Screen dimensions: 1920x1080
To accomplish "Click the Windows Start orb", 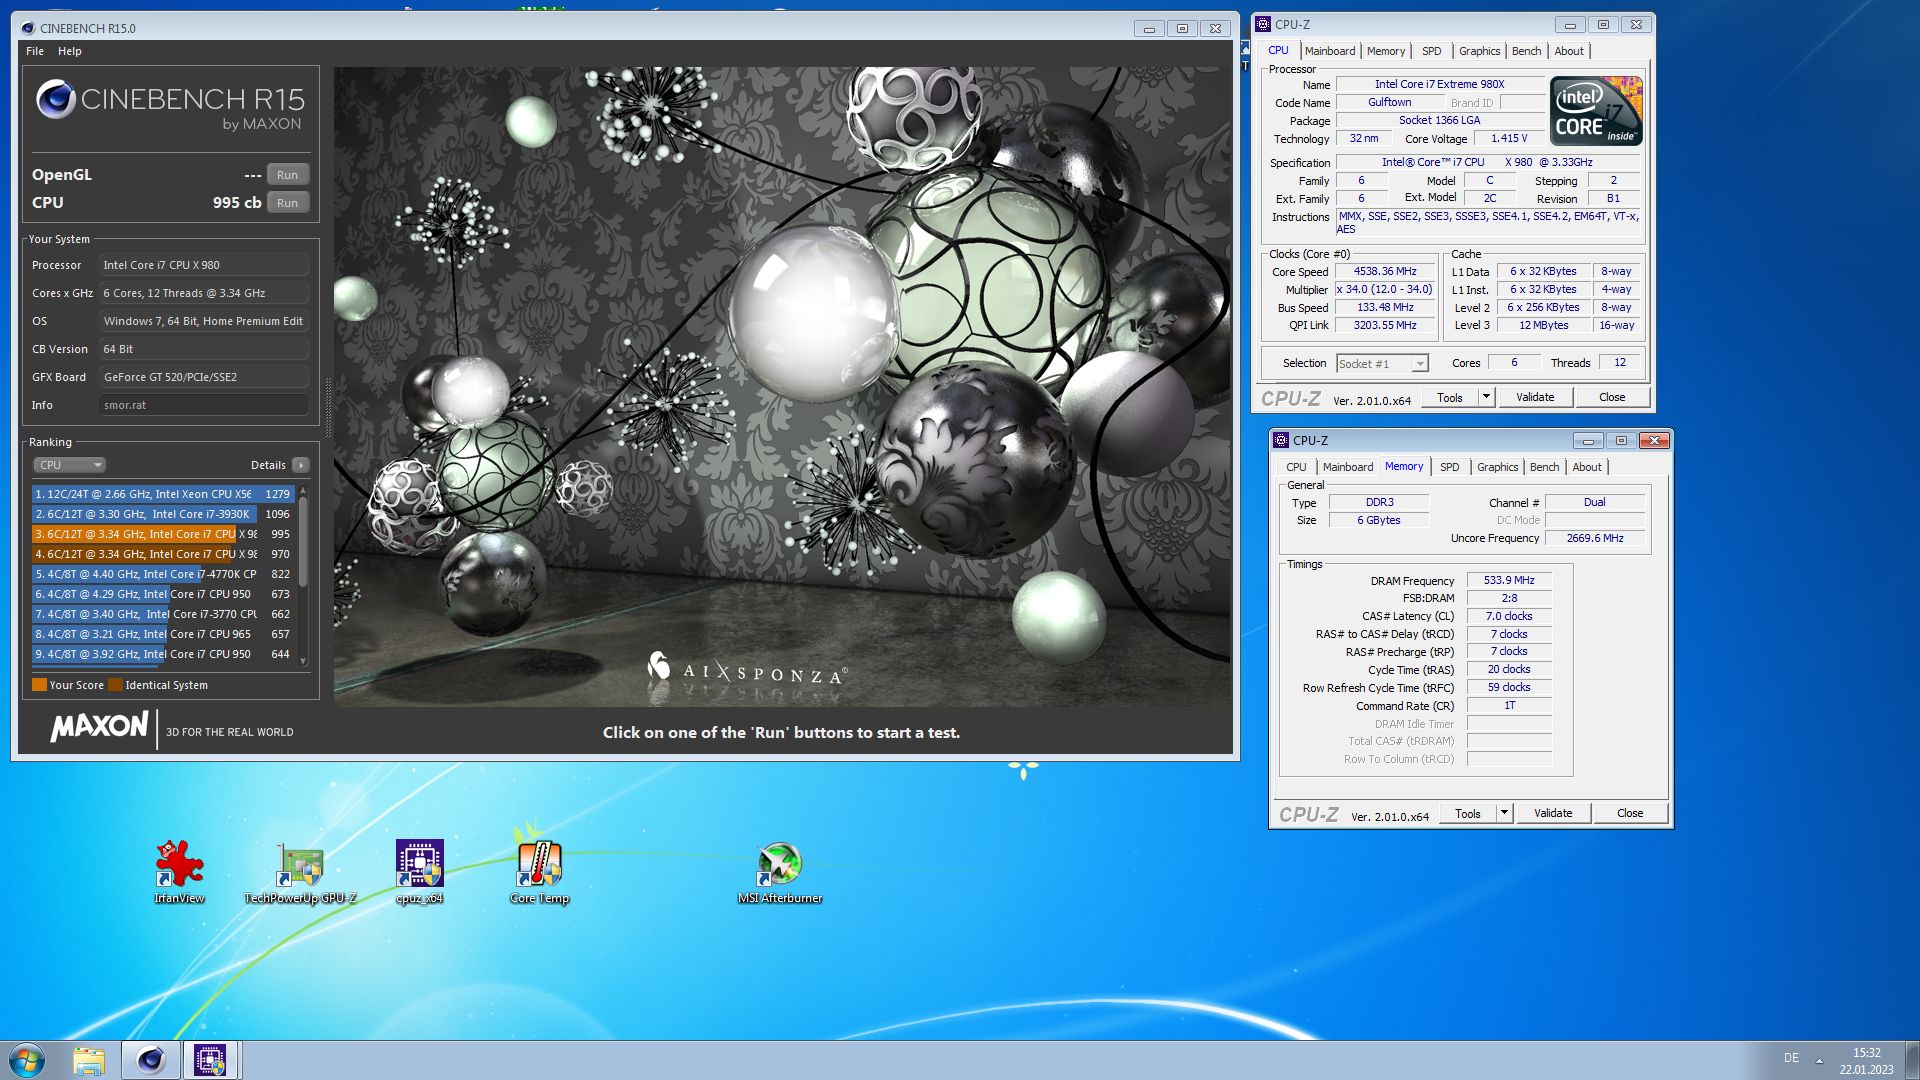I will coord(28,1060).
